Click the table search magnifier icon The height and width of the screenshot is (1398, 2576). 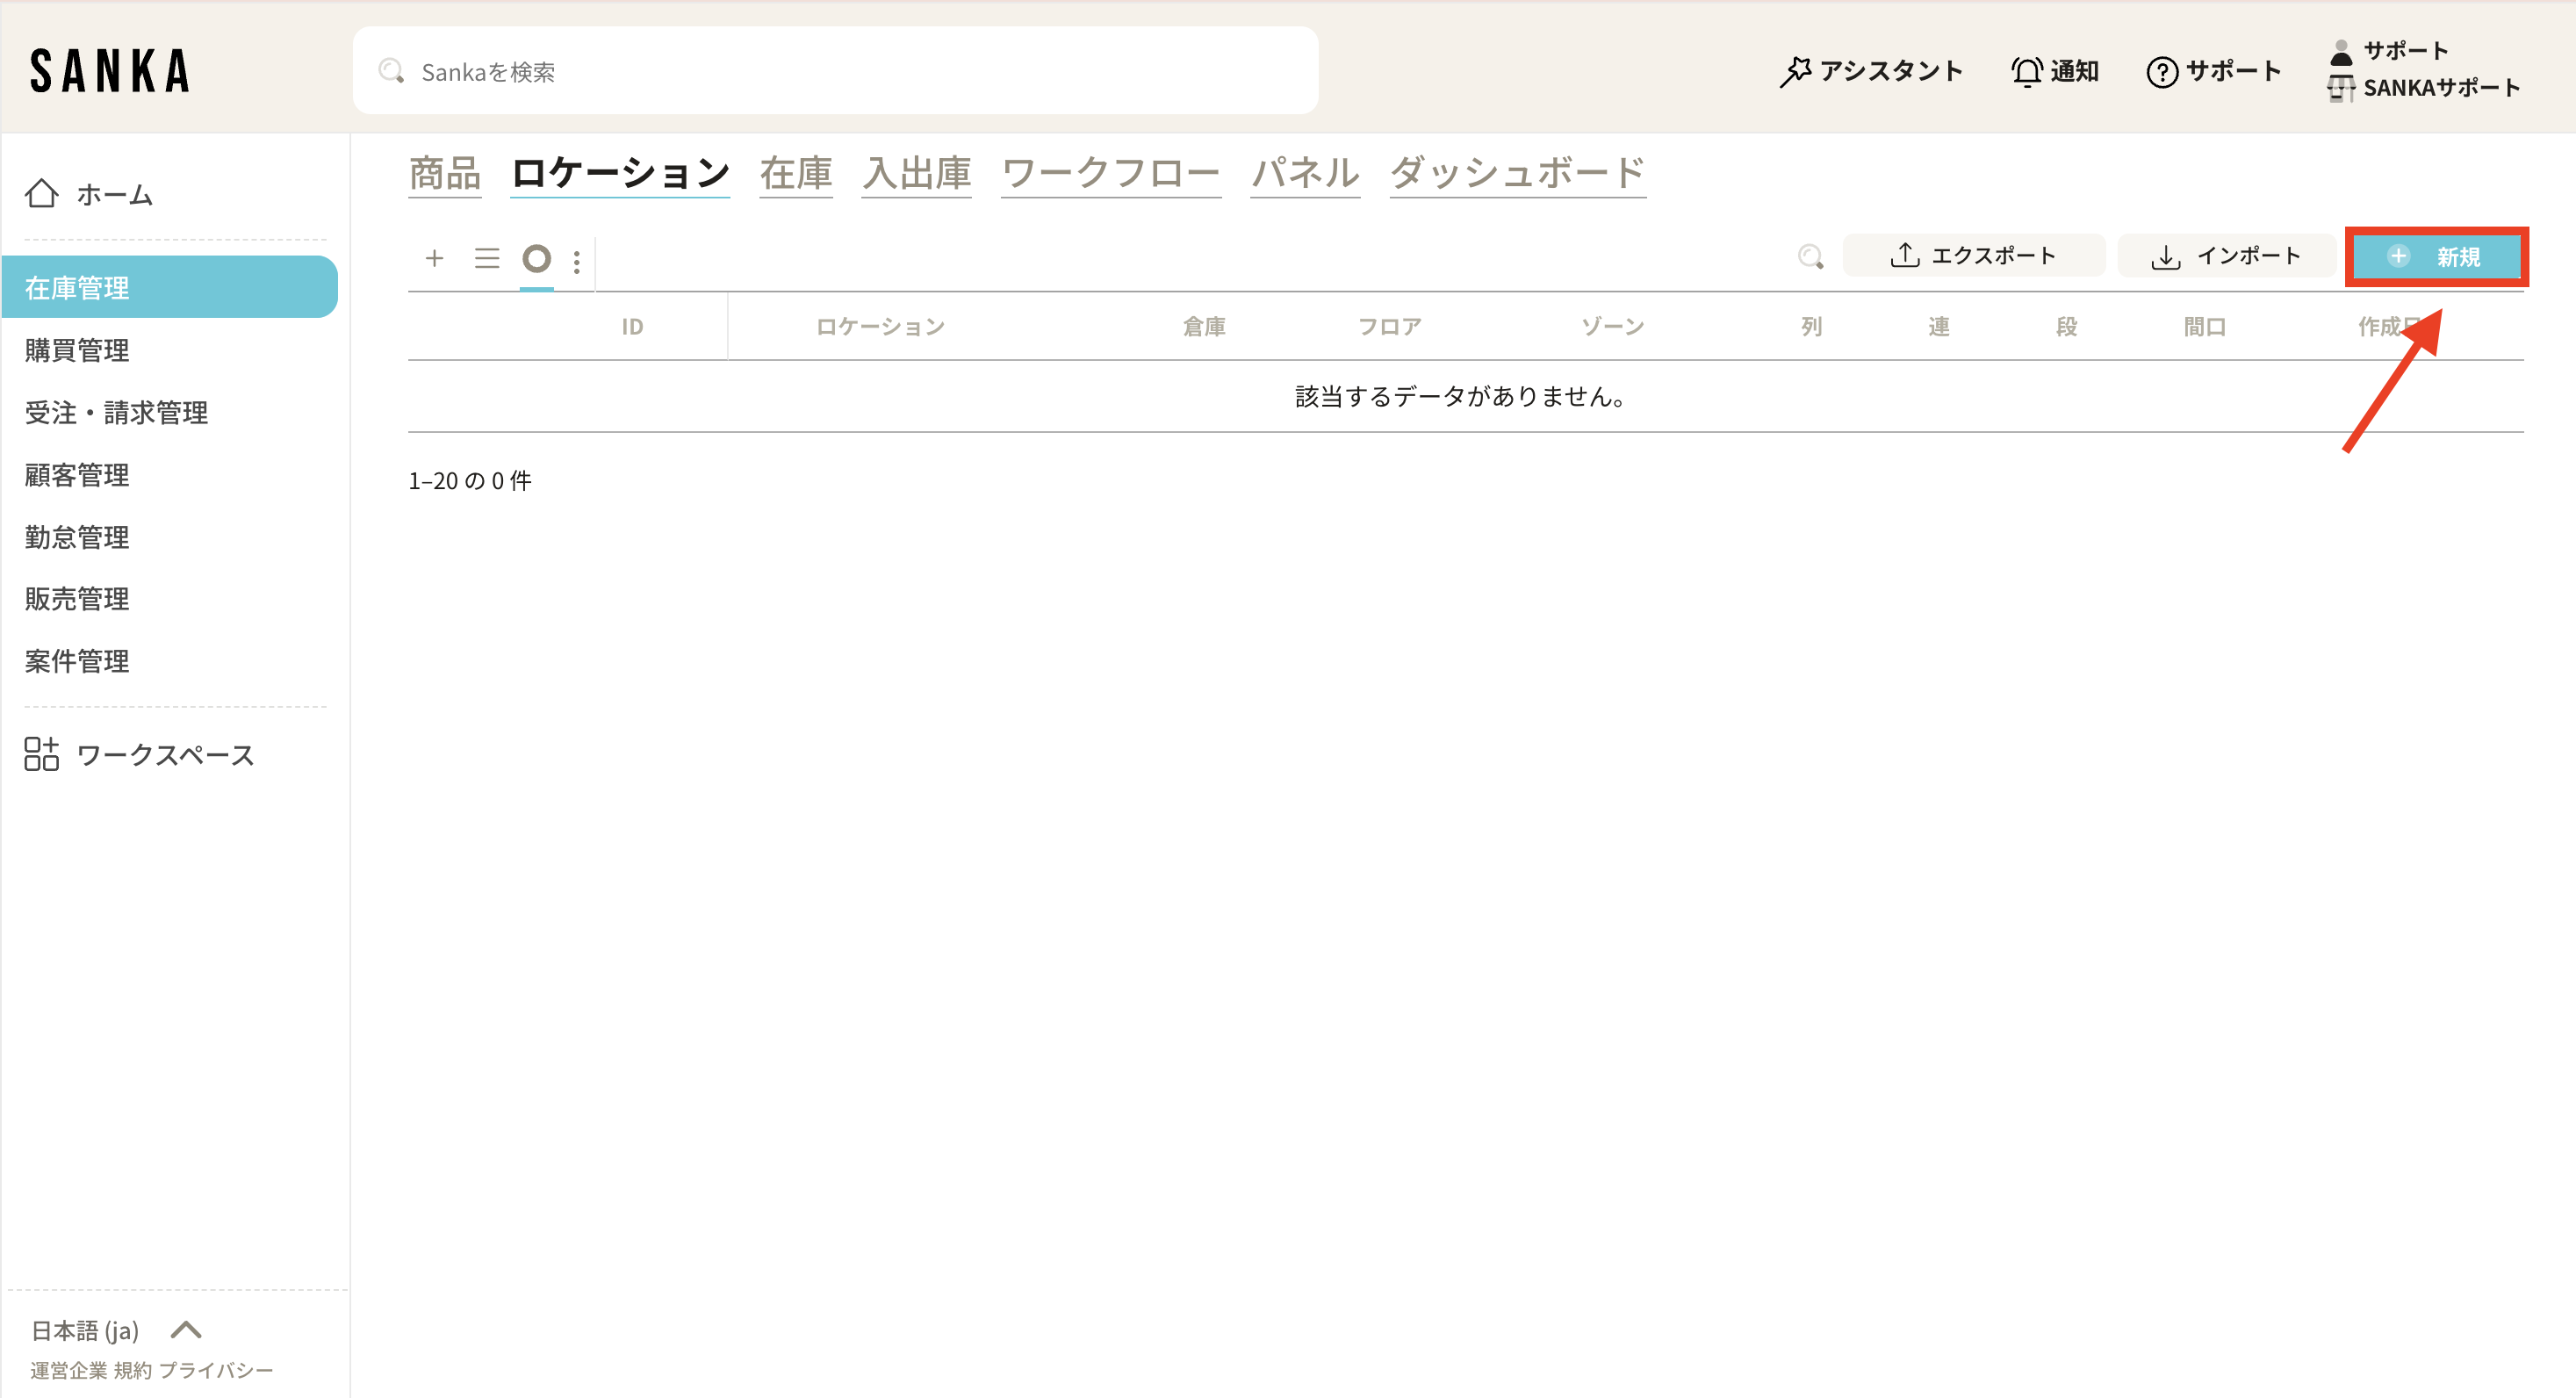pyautogui.click(x=1810, y=257)
